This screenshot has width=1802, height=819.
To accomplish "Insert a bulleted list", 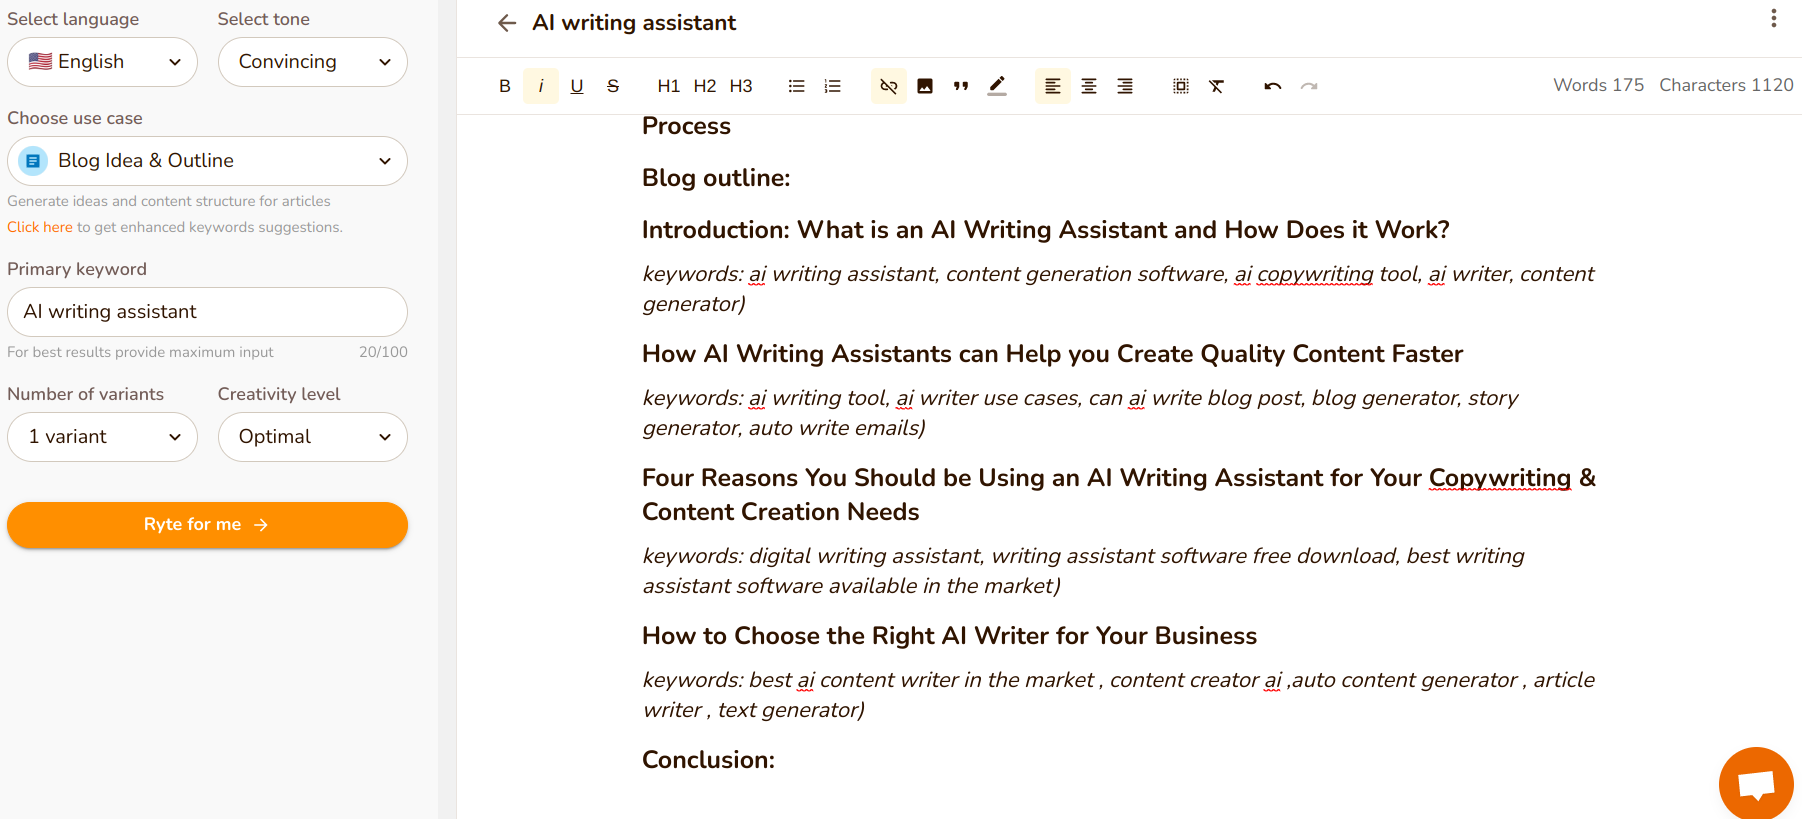I will click(x=797, y=86).
